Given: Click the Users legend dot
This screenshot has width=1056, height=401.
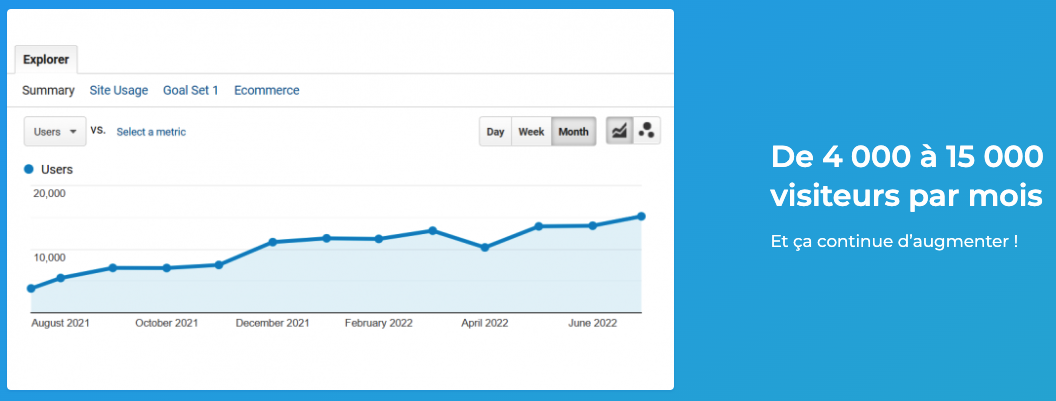Looking at the screenshot, I should point(28,169).
